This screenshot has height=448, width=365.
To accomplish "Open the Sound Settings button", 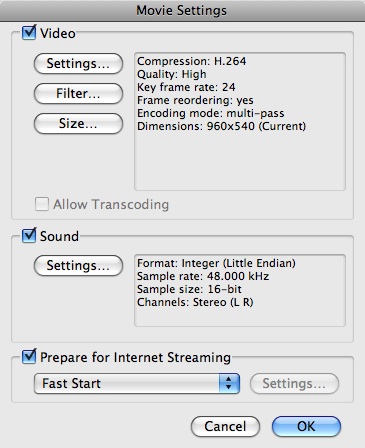I will (78, 265).
